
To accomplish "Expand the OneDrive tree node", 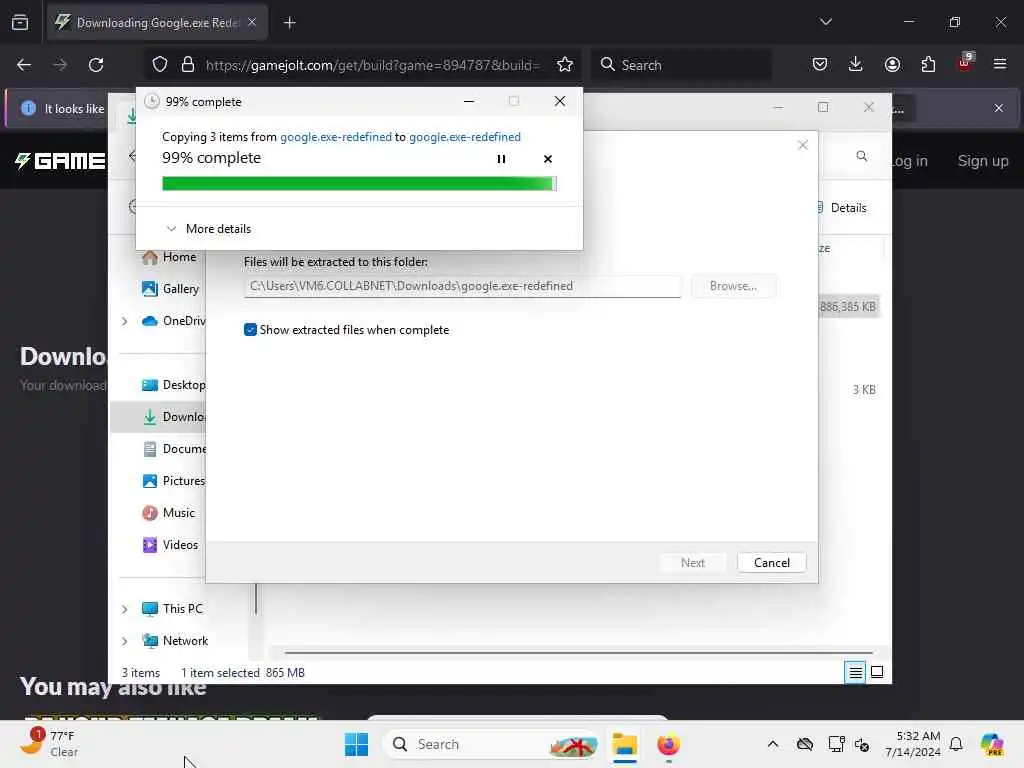I will [x=124, y=321].
